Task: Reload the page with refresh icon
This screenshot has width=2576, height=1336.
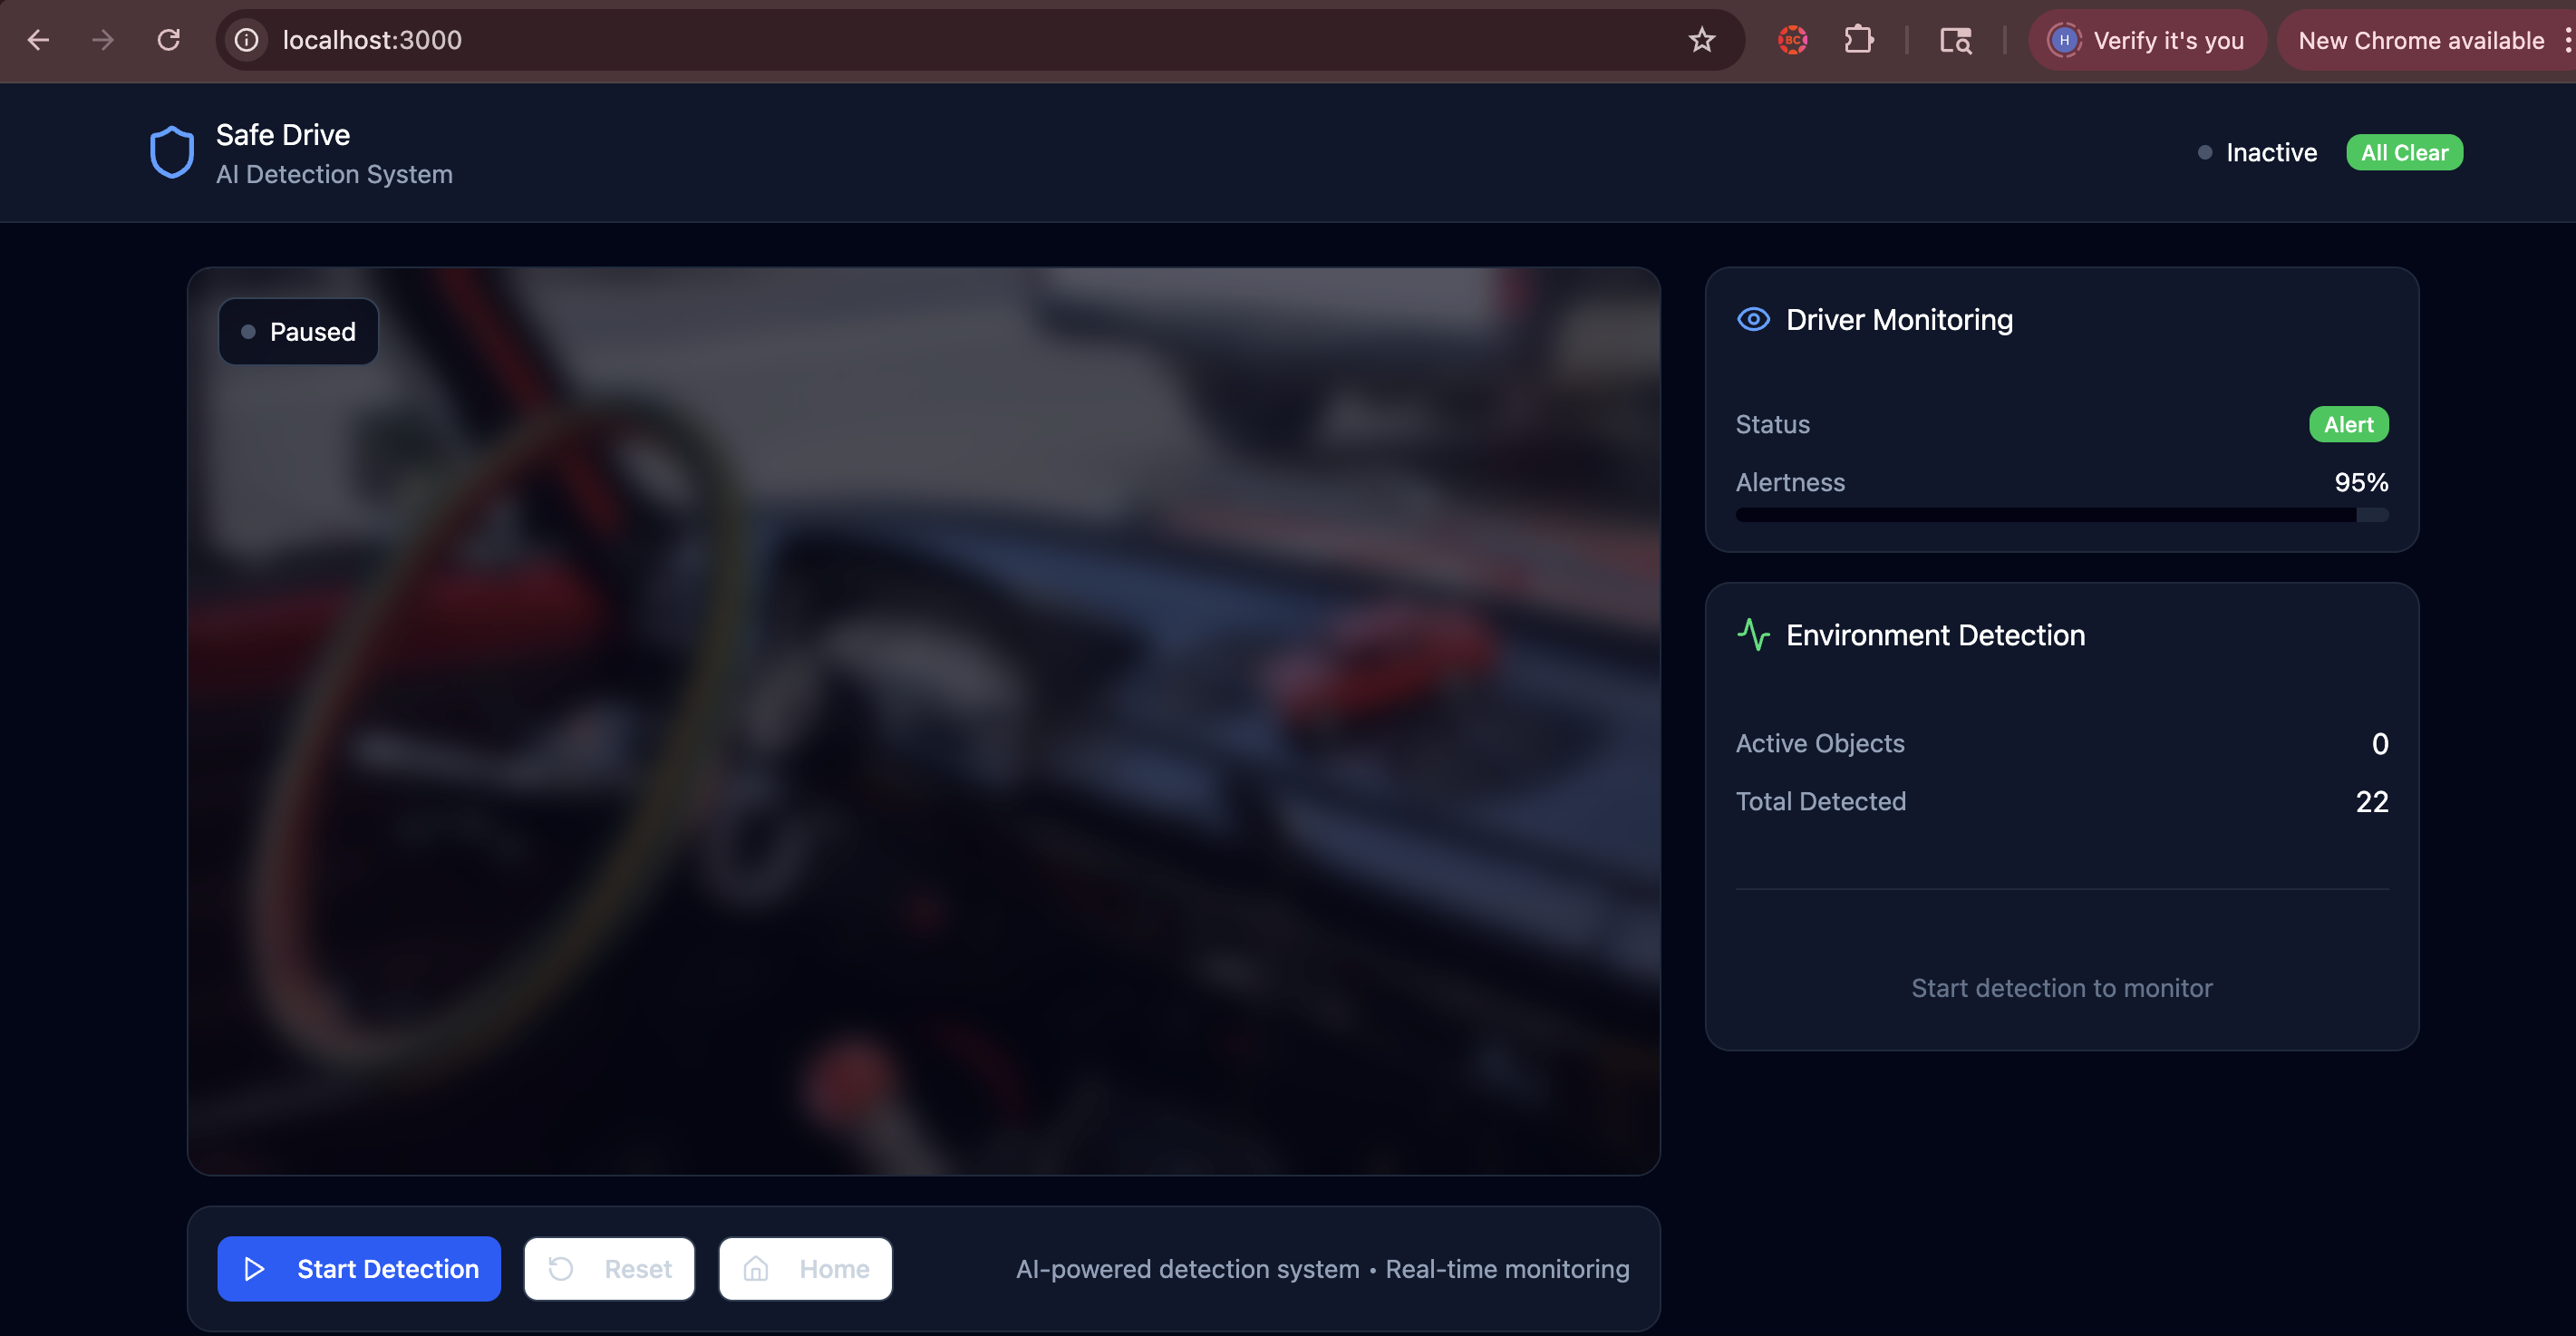Action: point(169,40)
